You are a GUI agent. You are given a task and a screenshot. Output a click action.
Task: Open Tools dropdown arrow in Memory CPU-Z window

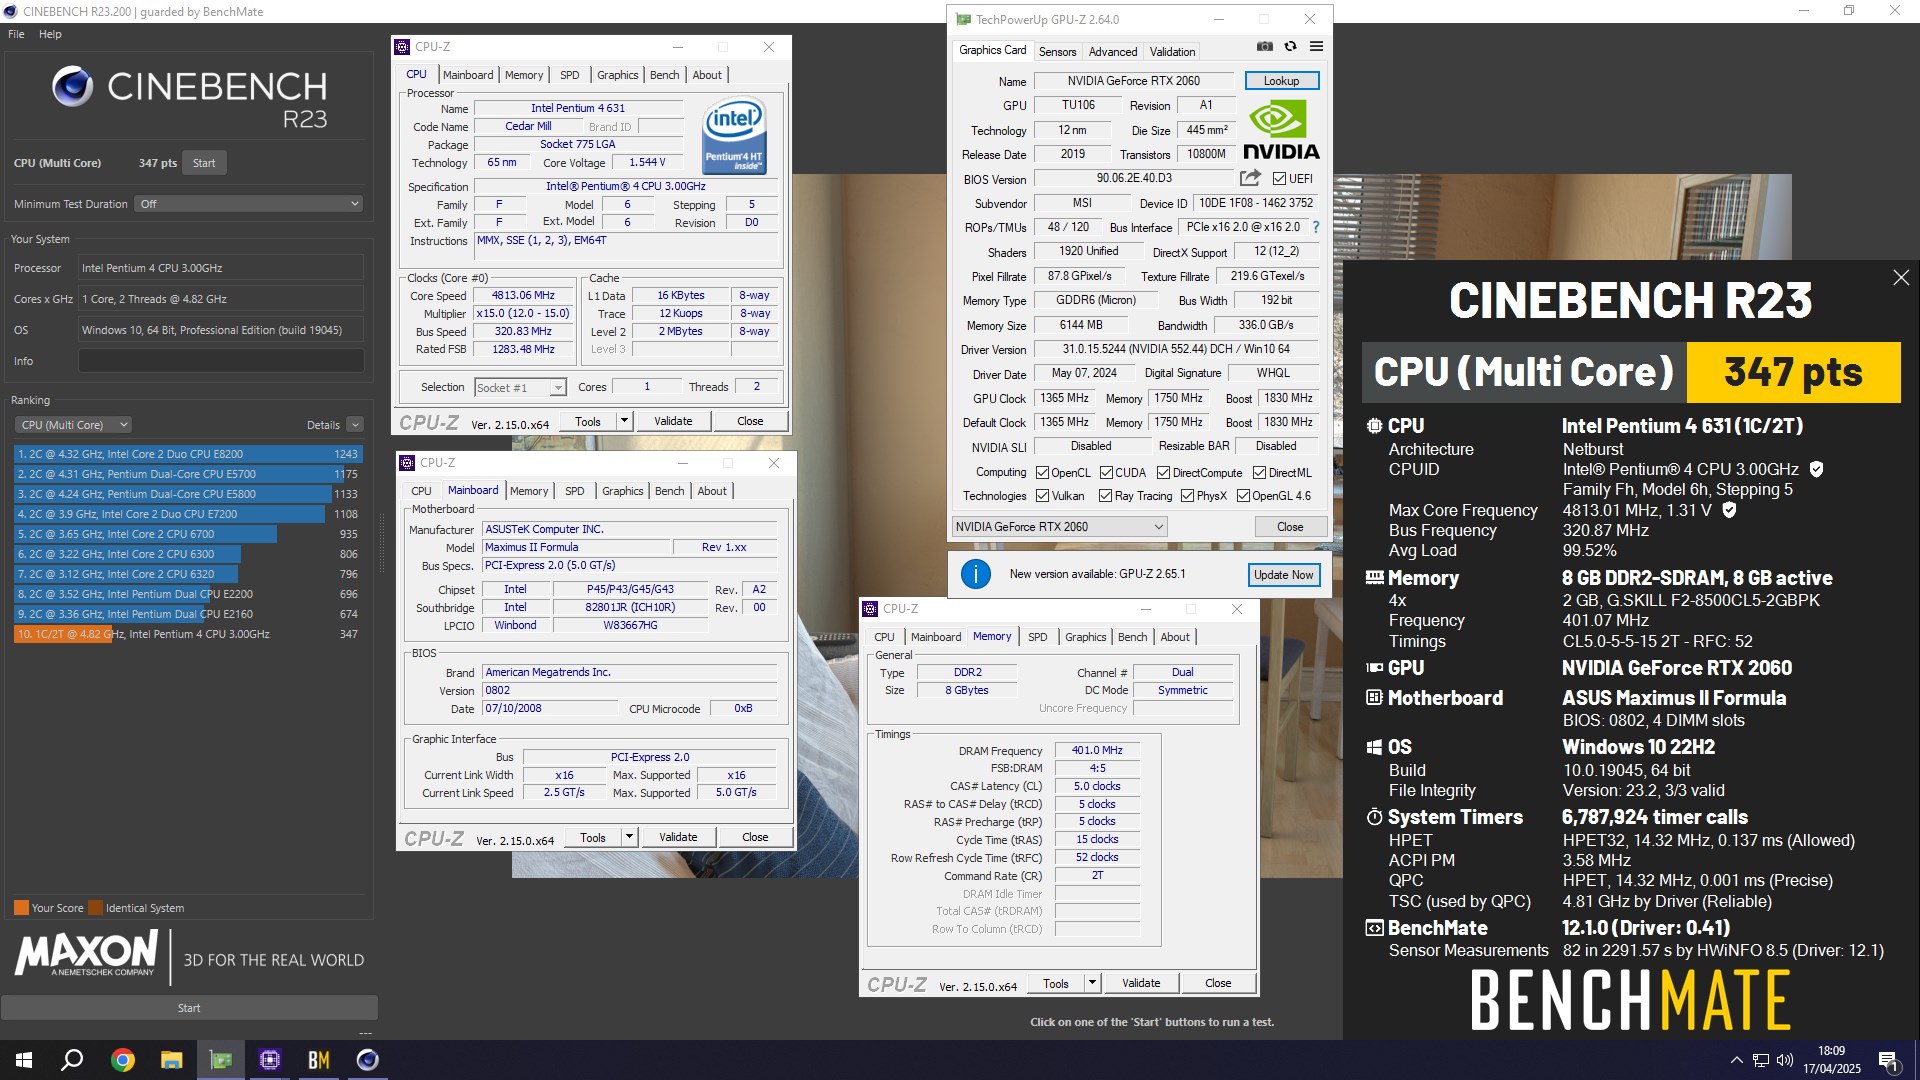(1092, 983)
